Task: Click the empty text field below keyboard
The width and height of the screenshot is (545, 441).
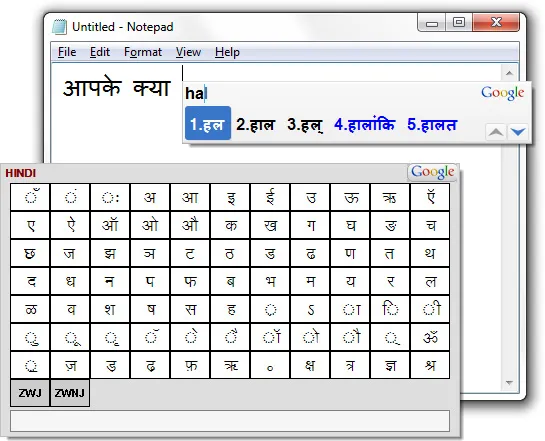Action: click(230, 421)
